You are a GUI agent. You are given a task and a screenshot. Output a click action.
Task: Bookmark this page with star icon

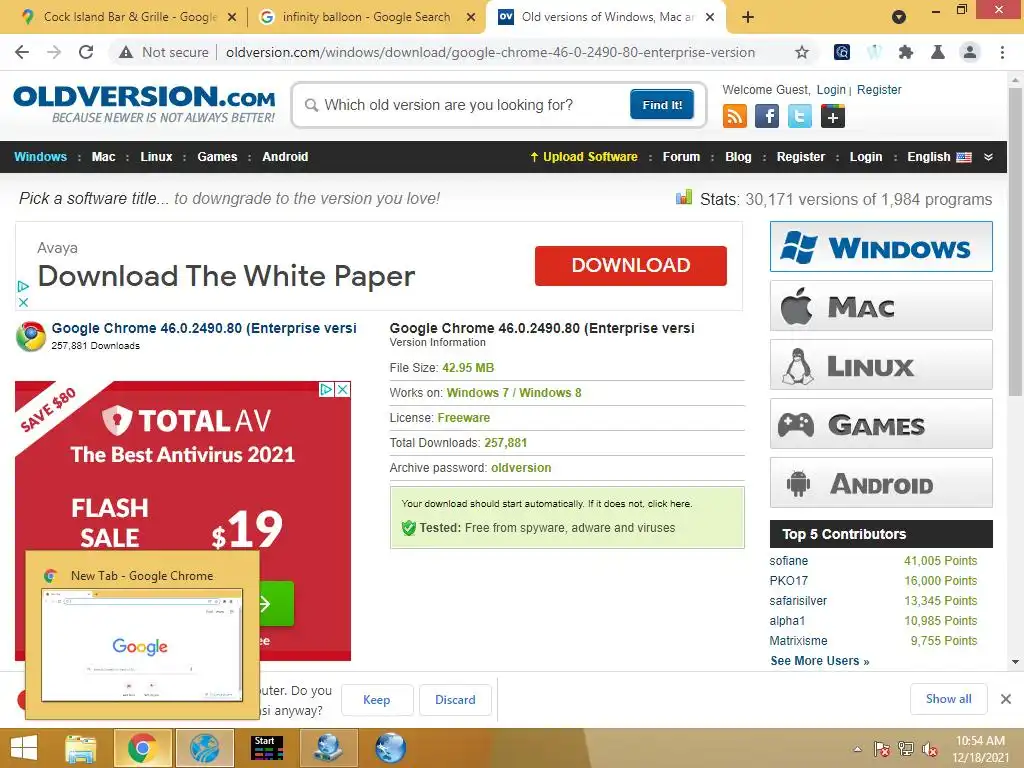[x=801, y=52]
